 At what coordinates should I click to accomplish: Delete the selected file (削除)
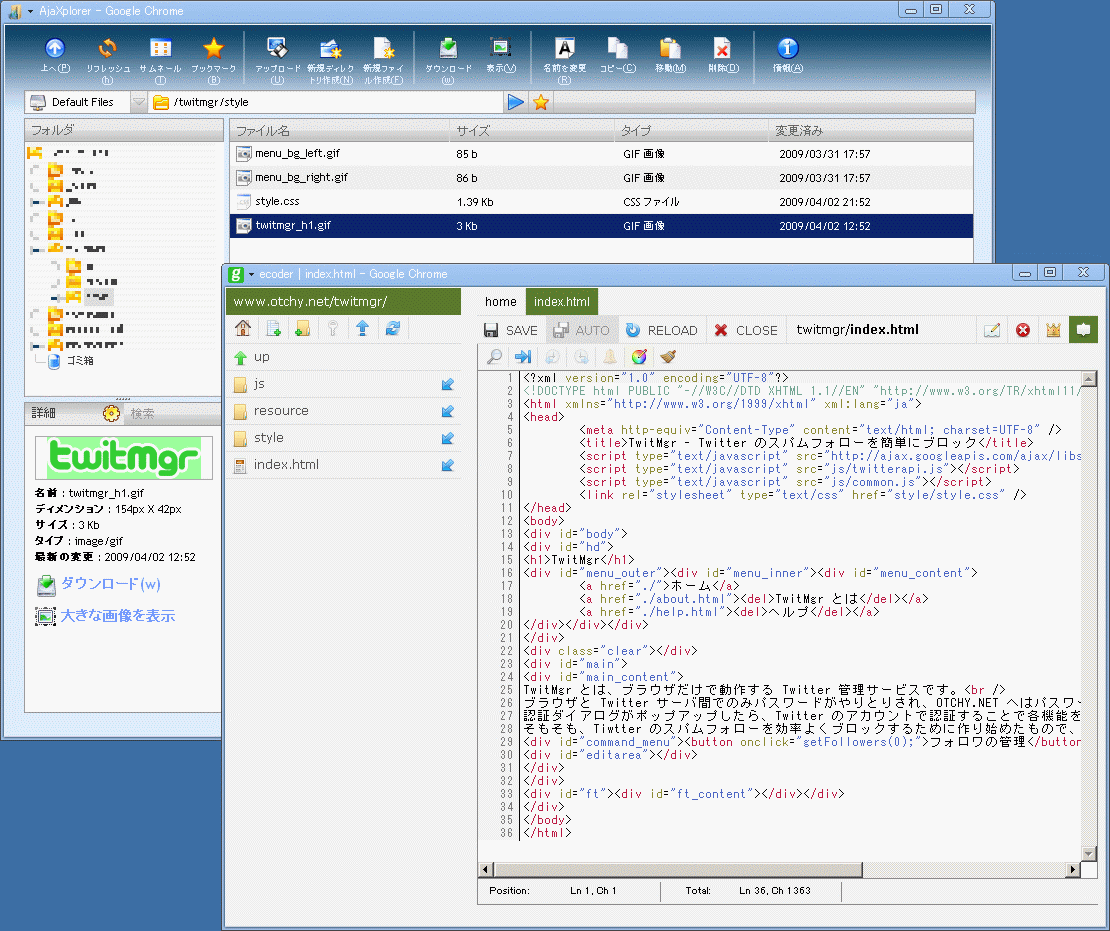pyautogui.click(x=723, y=56)
